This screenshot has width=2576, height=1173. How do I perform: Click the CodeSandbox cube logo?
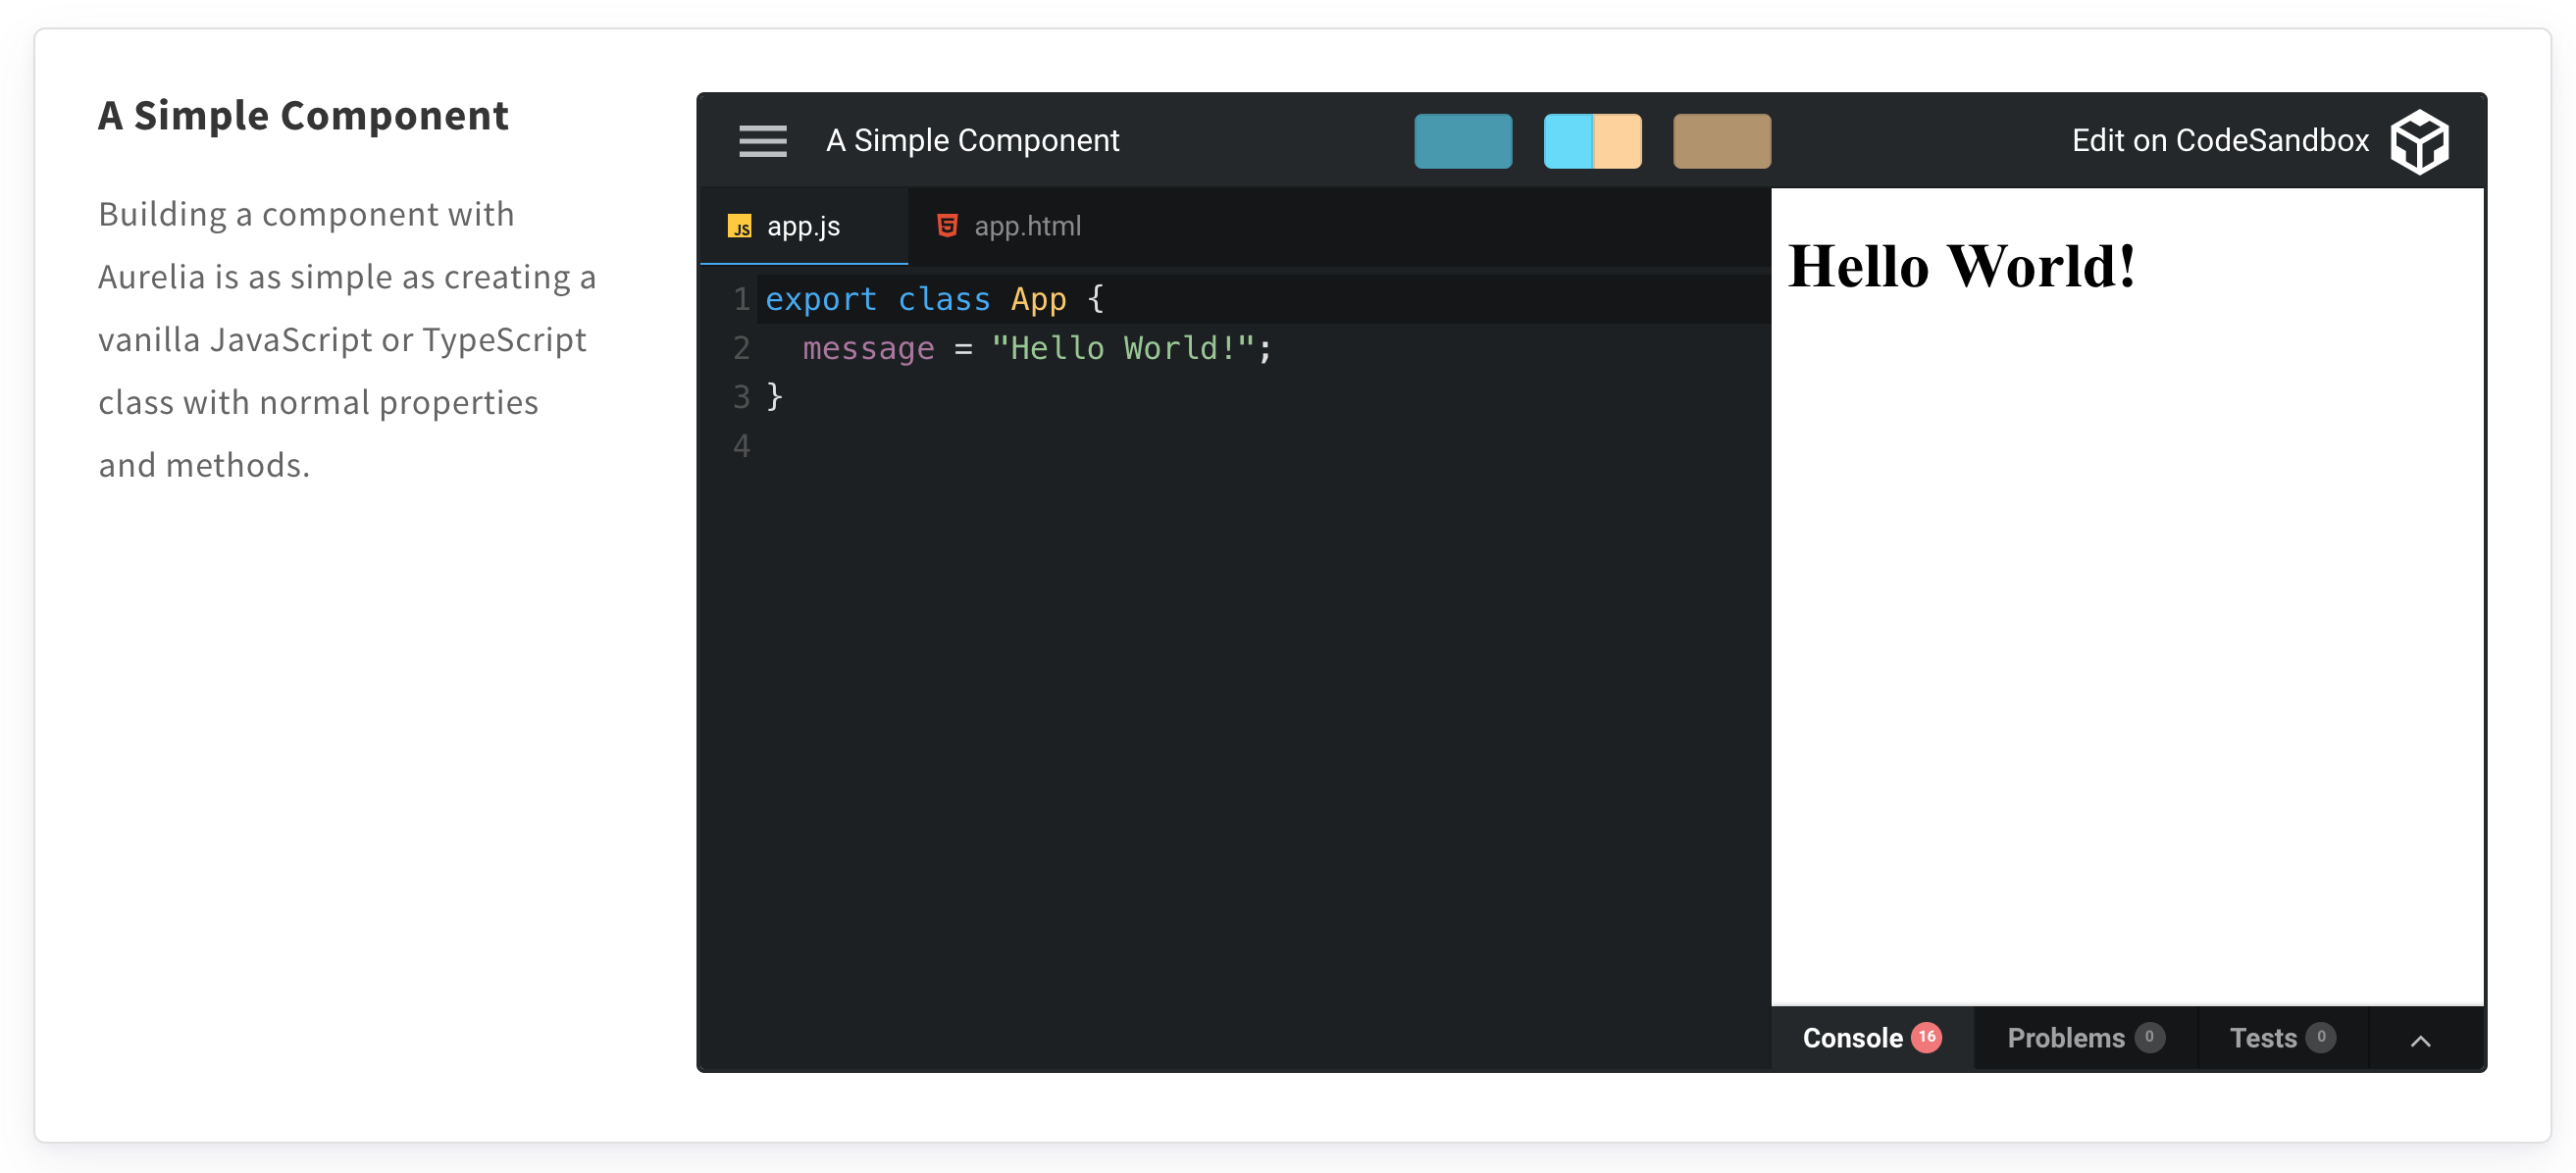pos(2419,141)
